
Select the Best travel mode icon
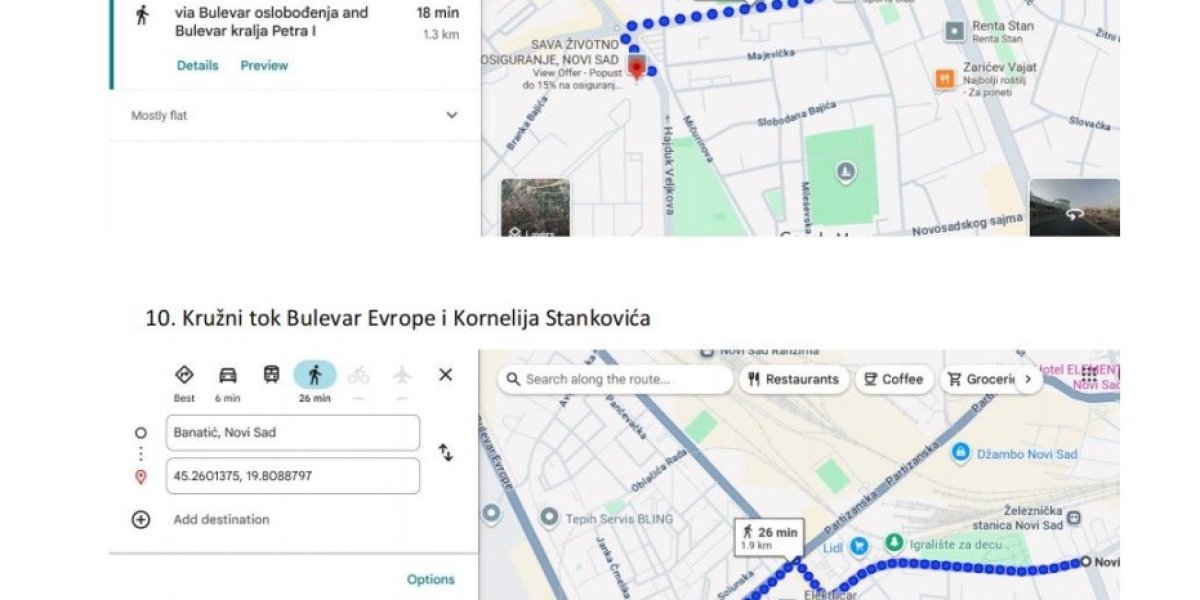click(x=184, y=375)
